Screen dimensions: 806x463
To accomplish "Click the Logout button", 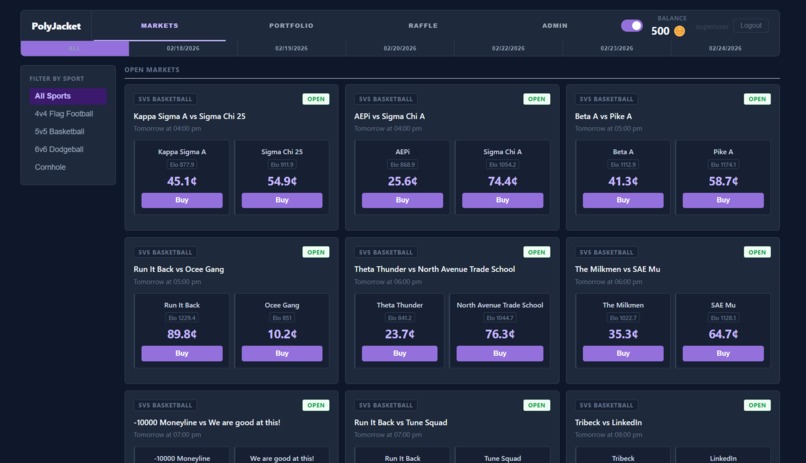I will (x=750, y=26).
